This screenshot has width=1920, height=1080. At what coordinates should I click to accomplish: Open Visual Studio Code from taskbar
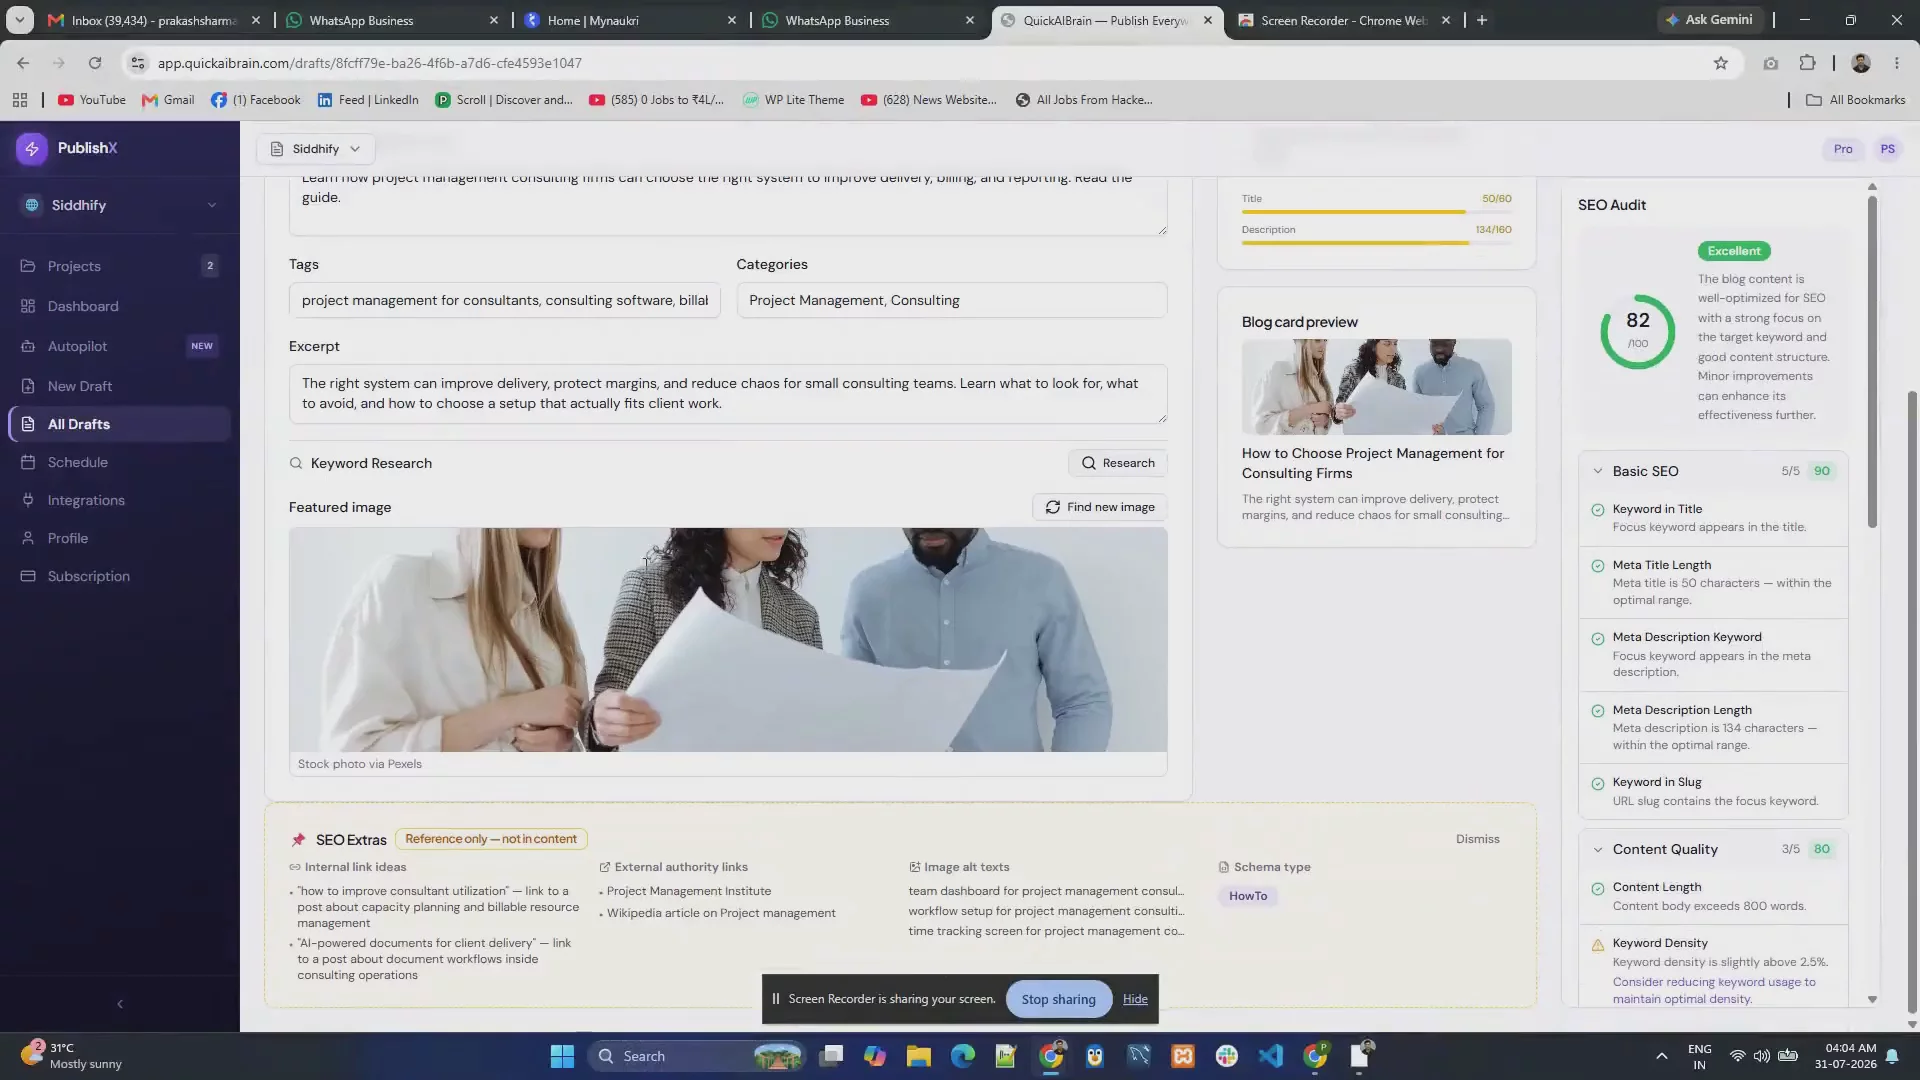[1270, 1056]
